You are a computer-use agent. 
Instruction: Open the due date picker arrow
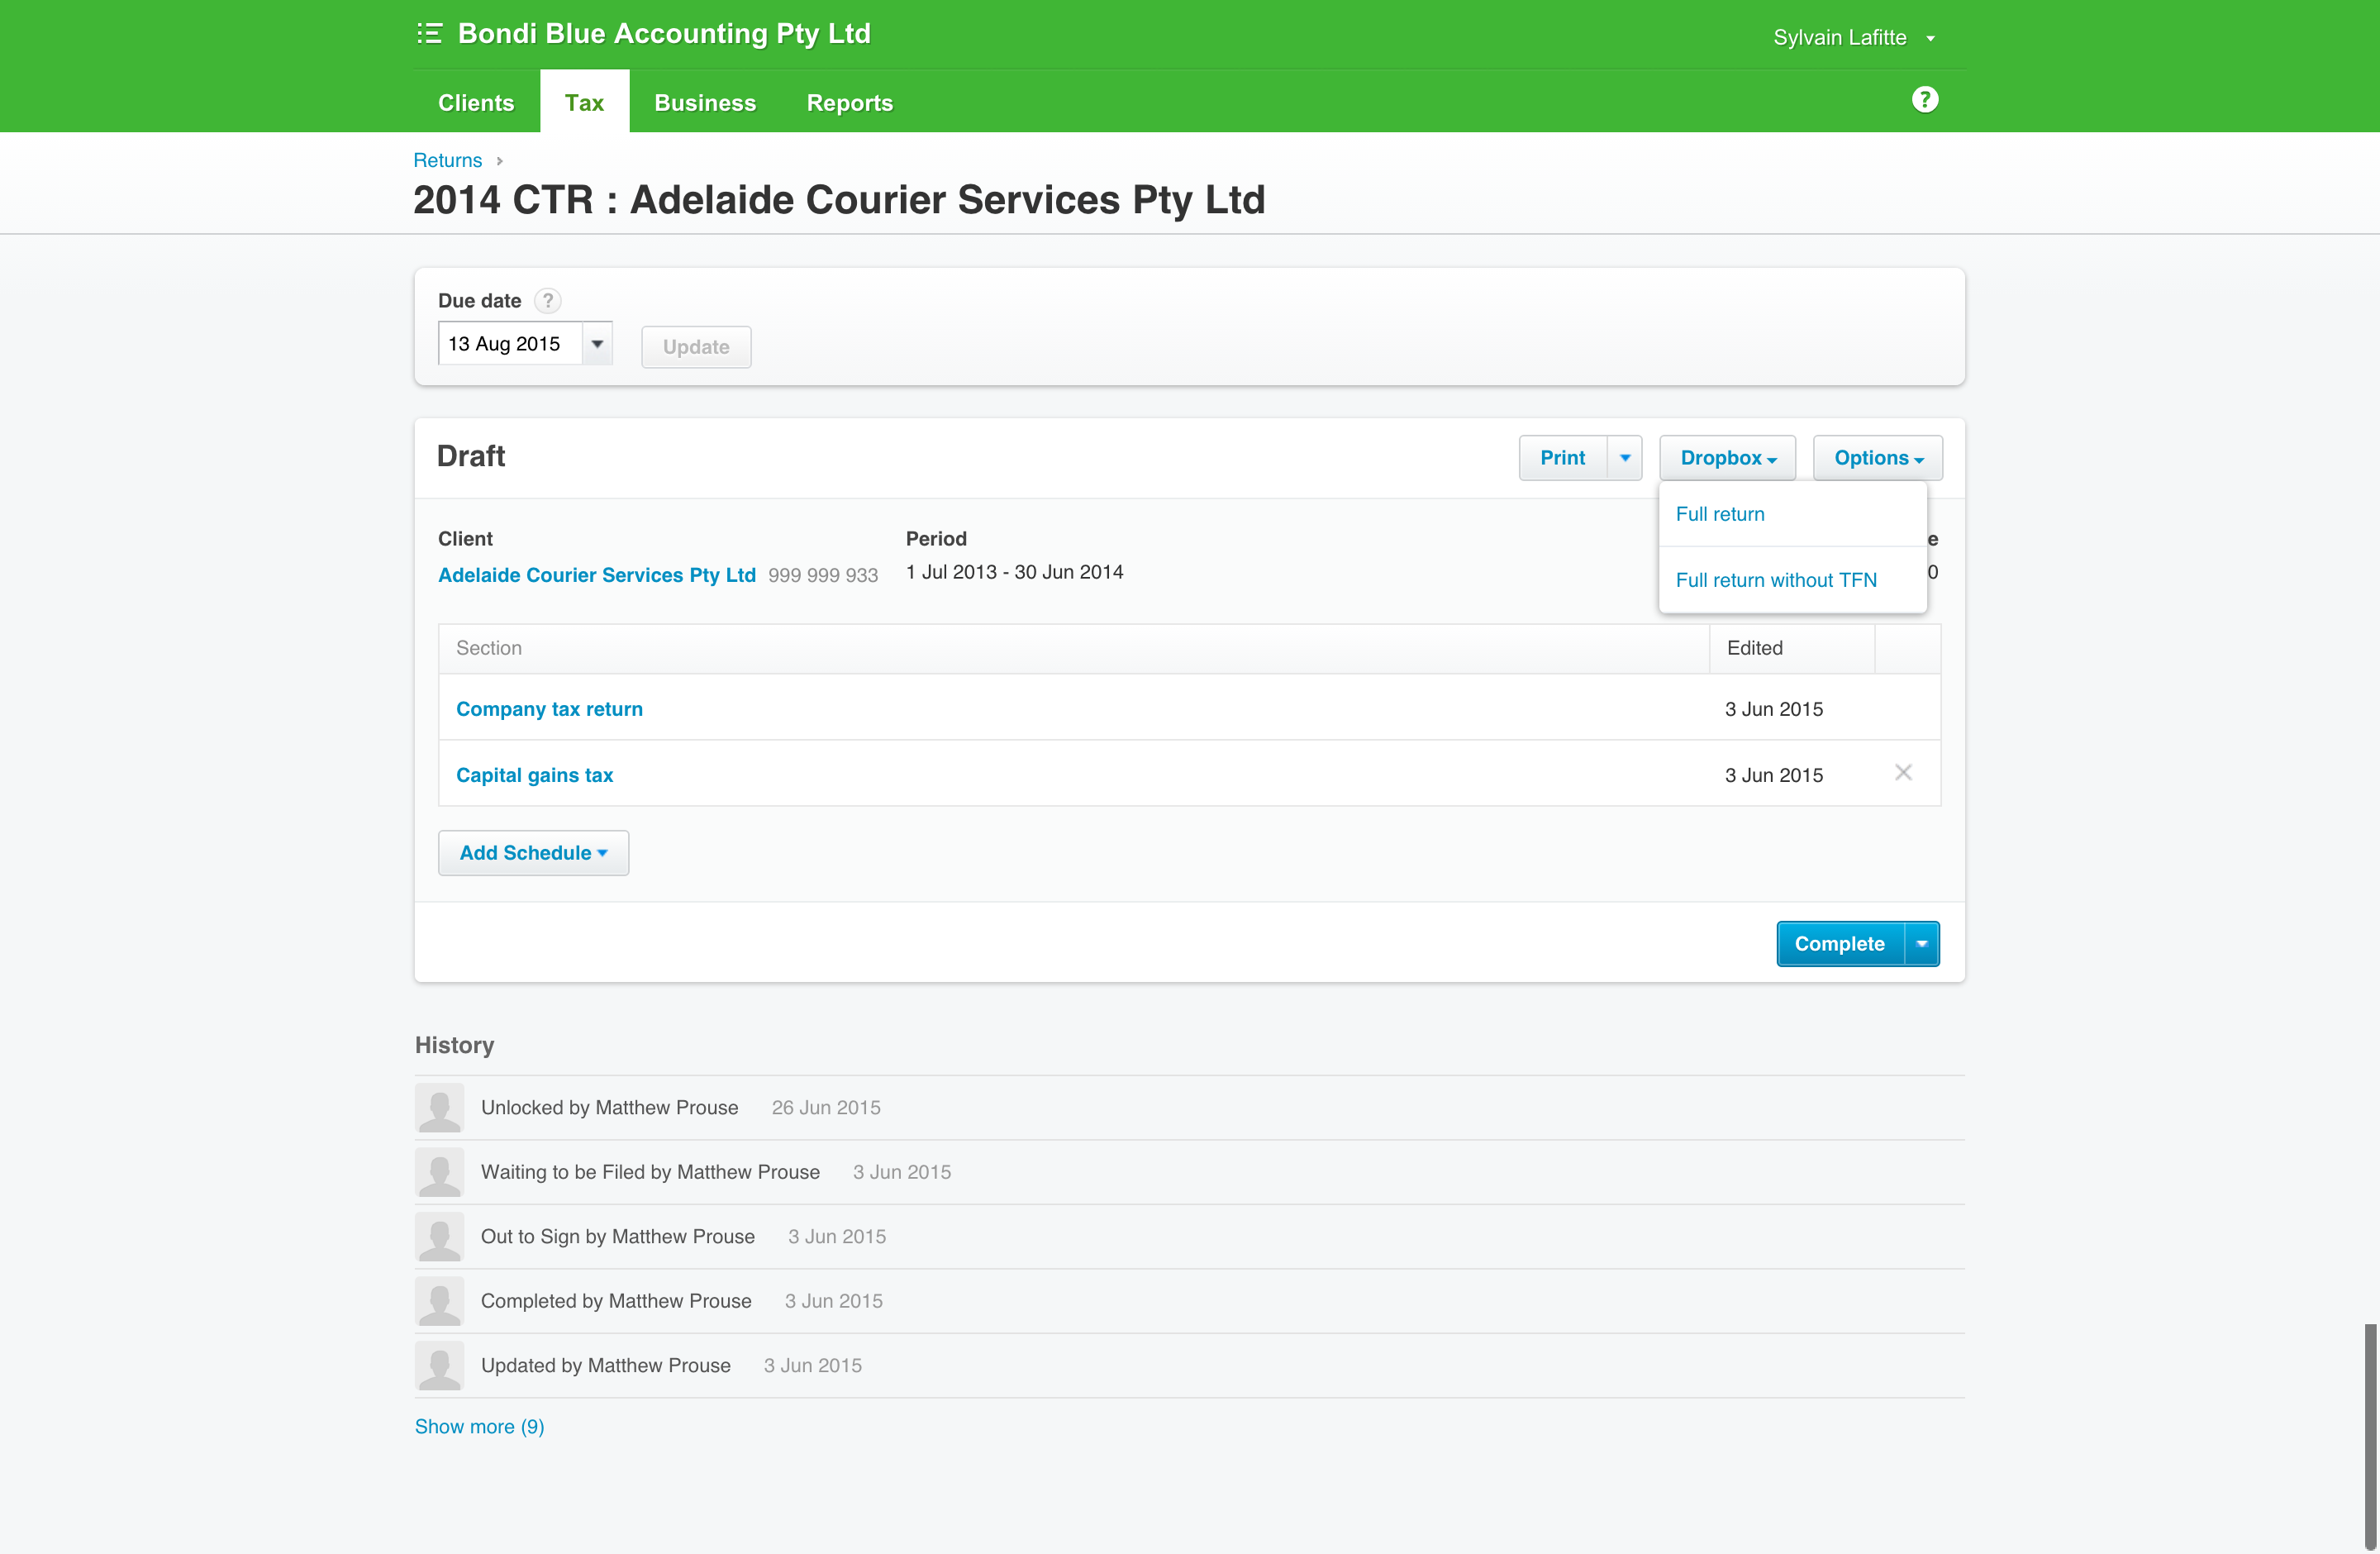597,344
